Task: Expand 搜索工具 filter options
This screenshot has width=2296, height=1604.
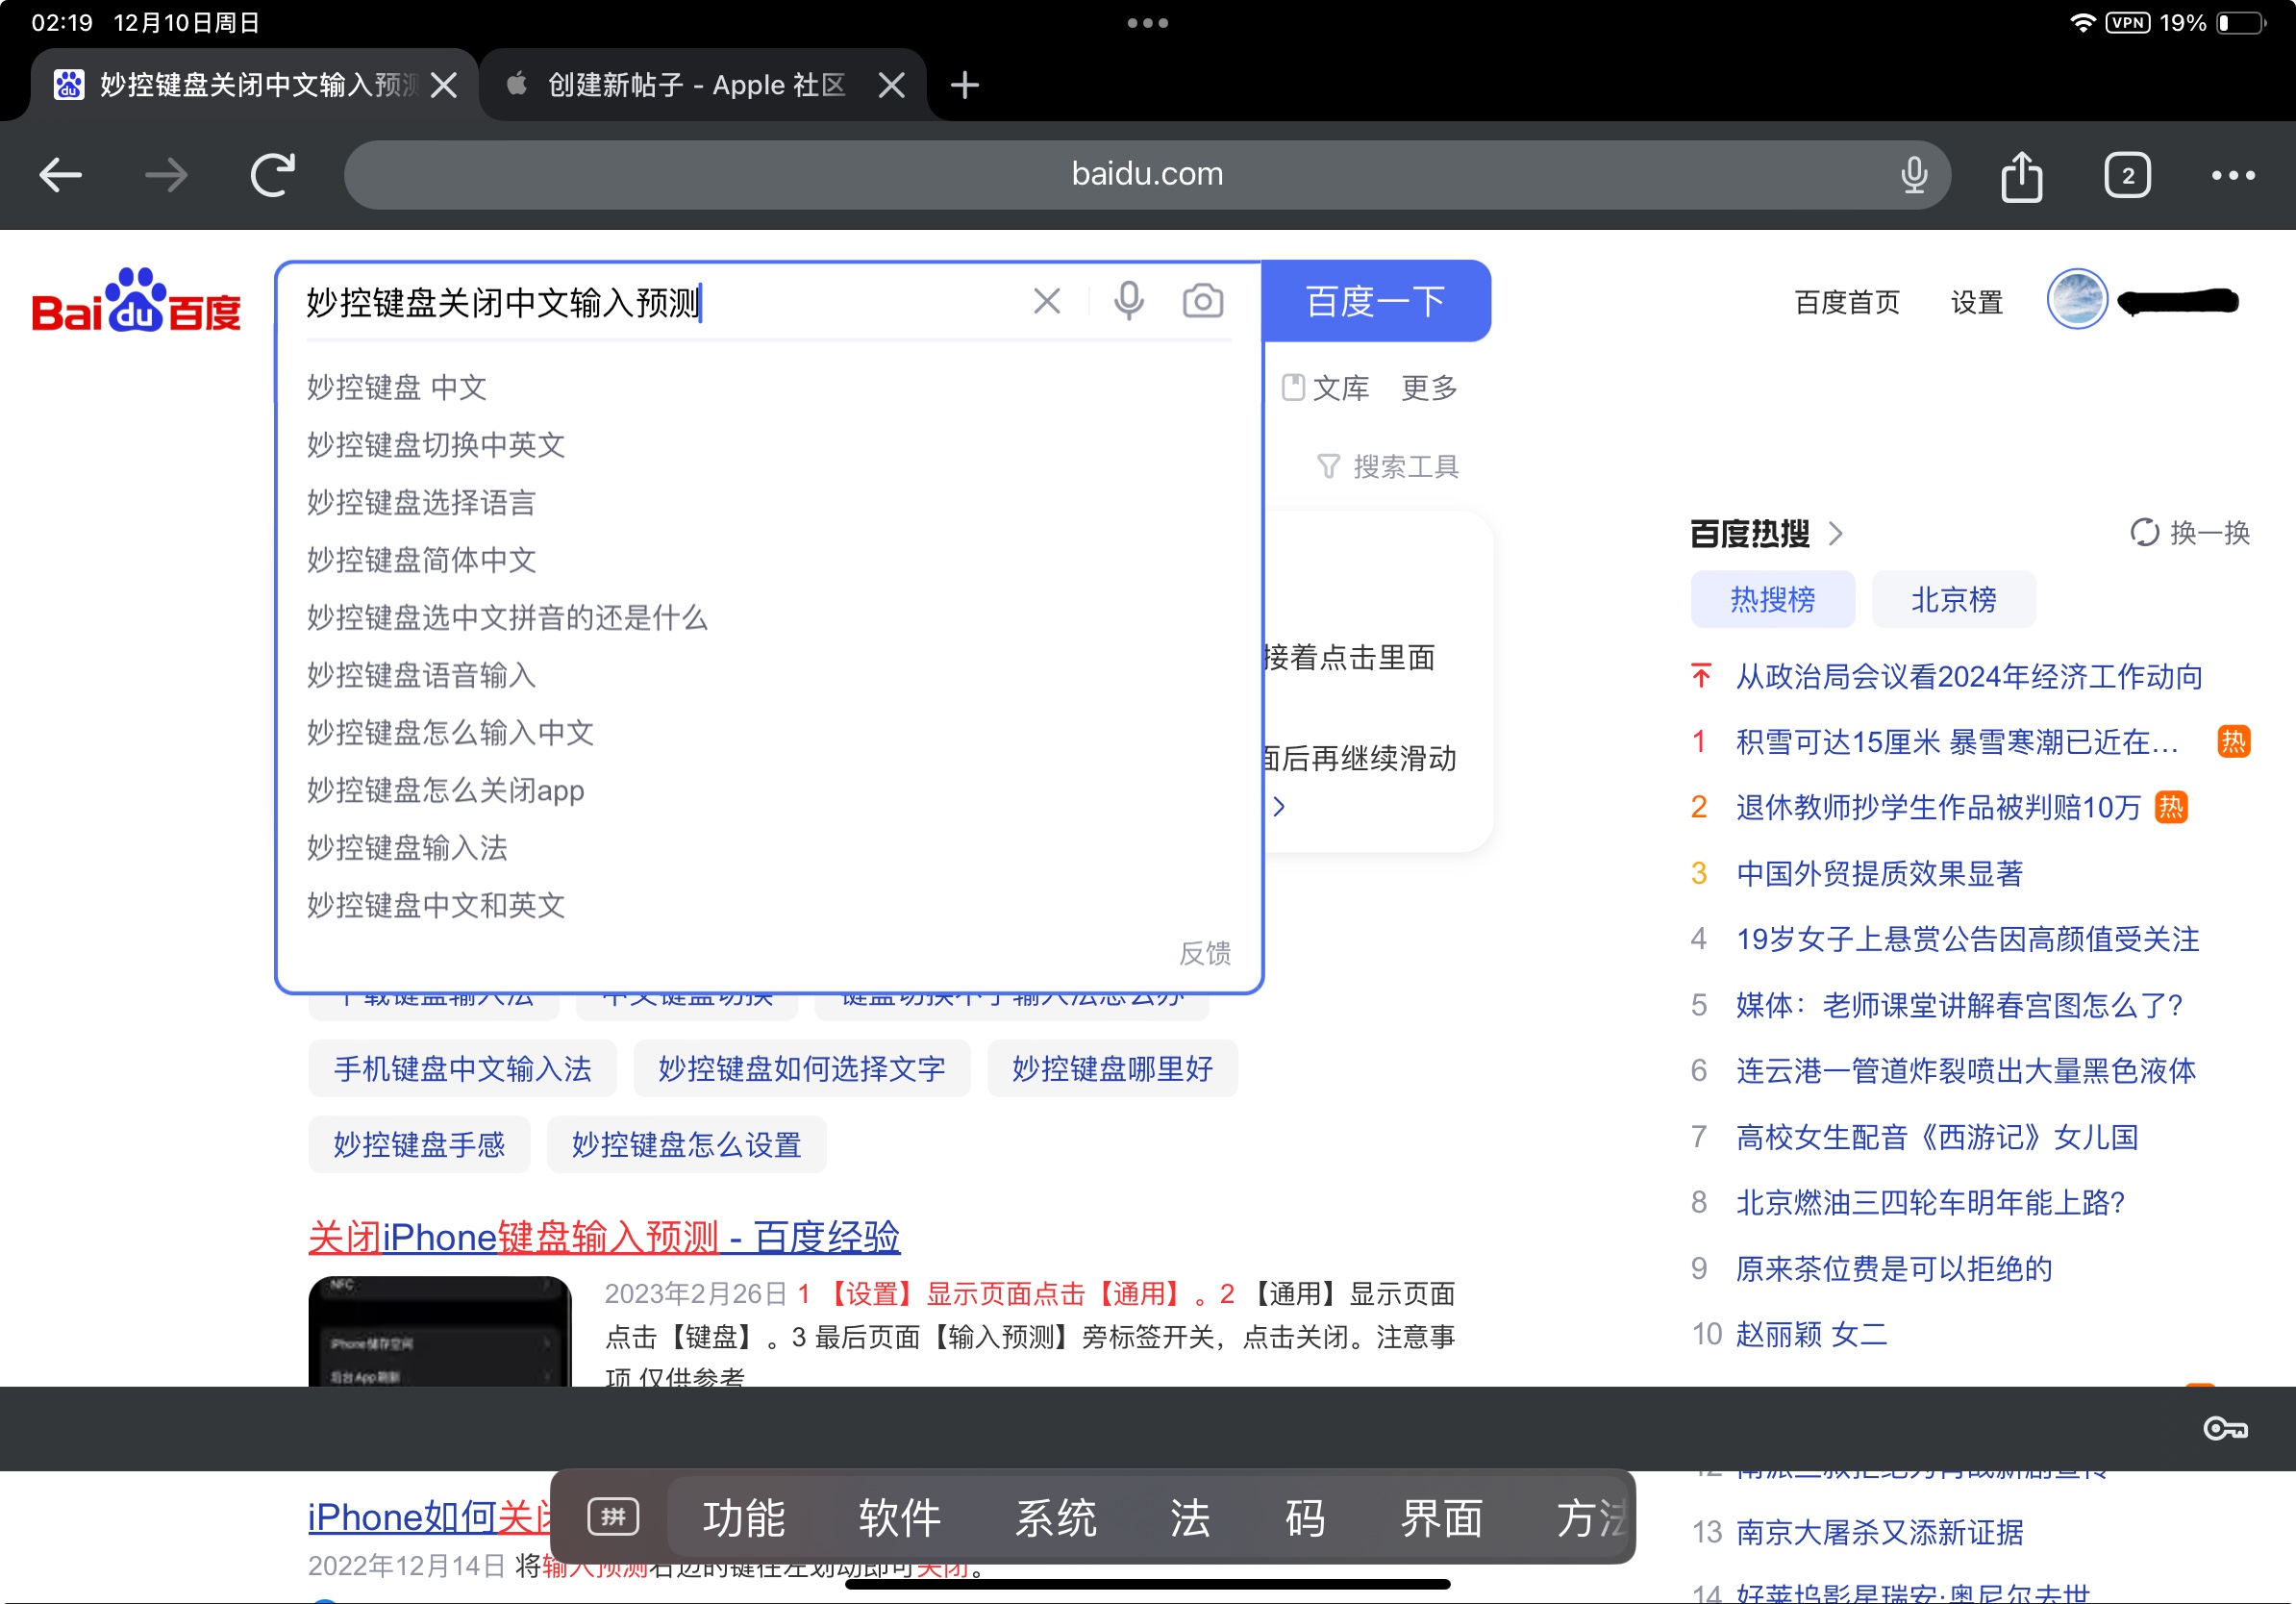Action: pyautogui.click(x=1388, y=466)
